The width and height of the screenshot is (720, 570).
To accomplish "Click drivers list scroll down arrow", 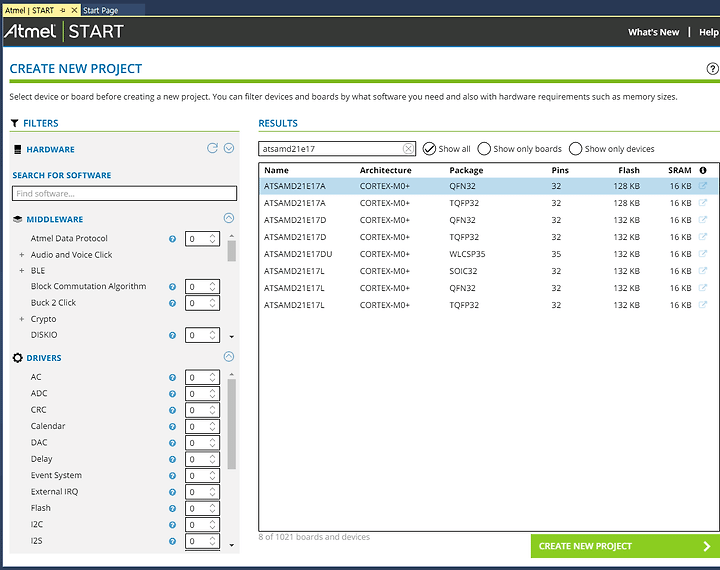I will coord(231,545).
